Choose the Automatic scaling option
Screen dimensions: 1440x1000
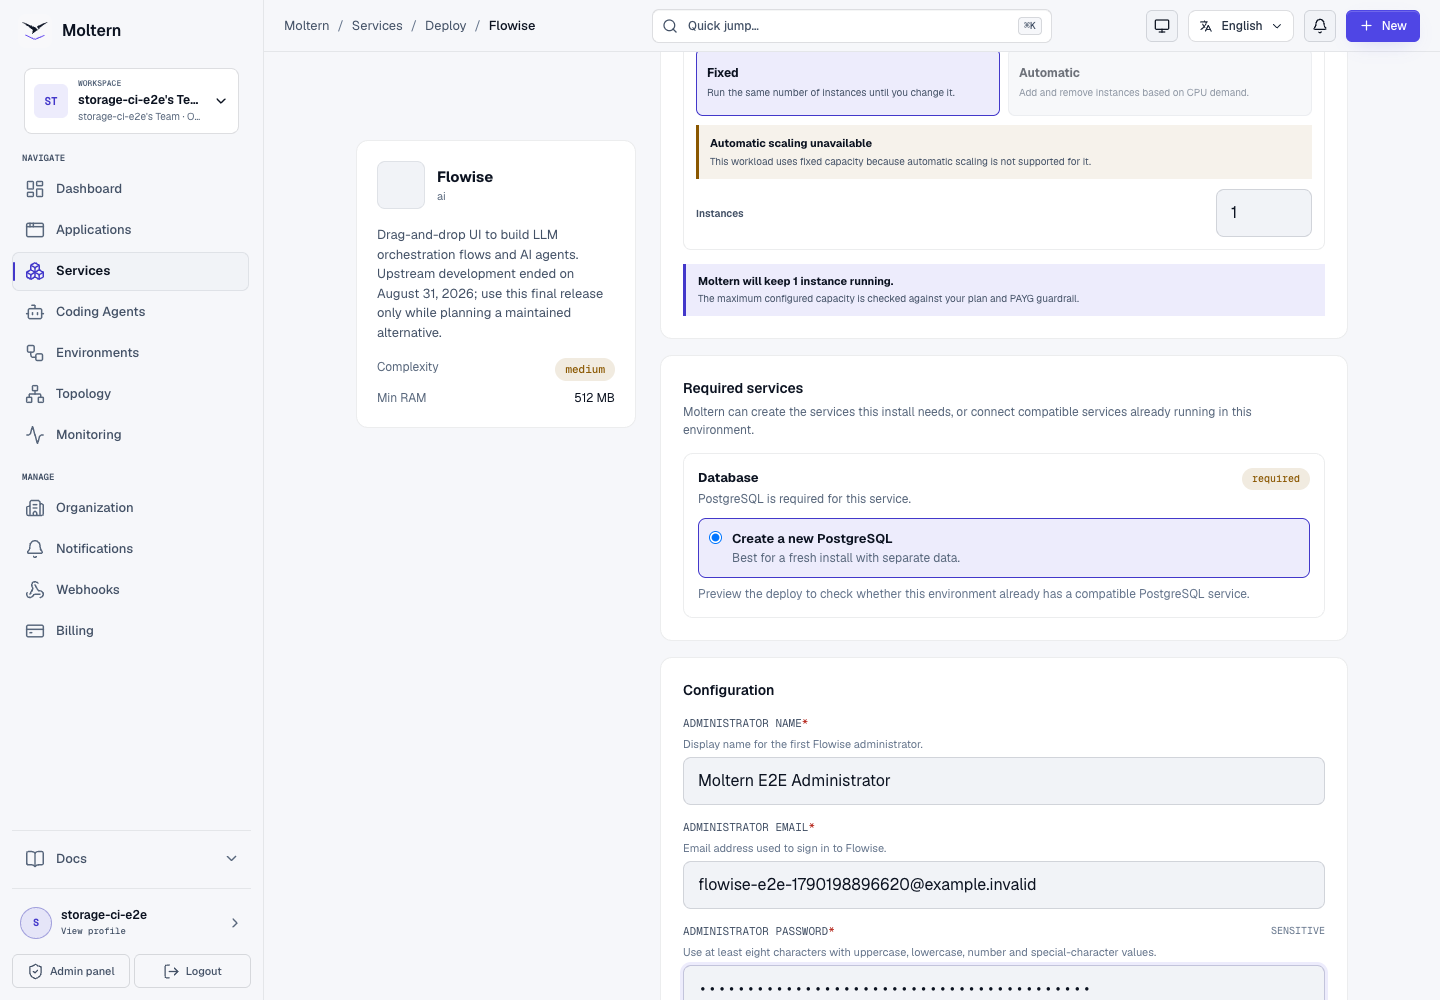1160,82
